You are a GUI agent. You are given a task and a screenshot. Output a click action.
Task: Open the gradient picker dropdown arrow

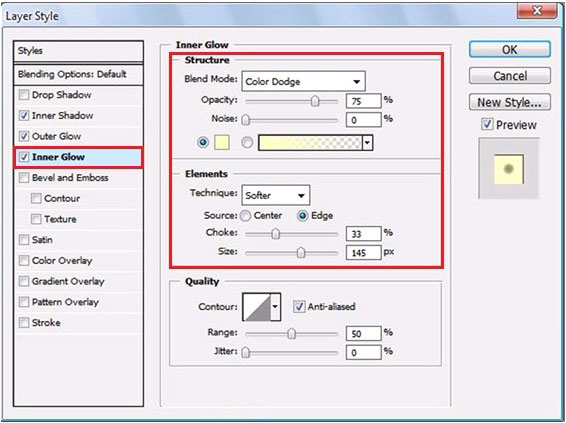pyautogui.click(x=367, y=143)
